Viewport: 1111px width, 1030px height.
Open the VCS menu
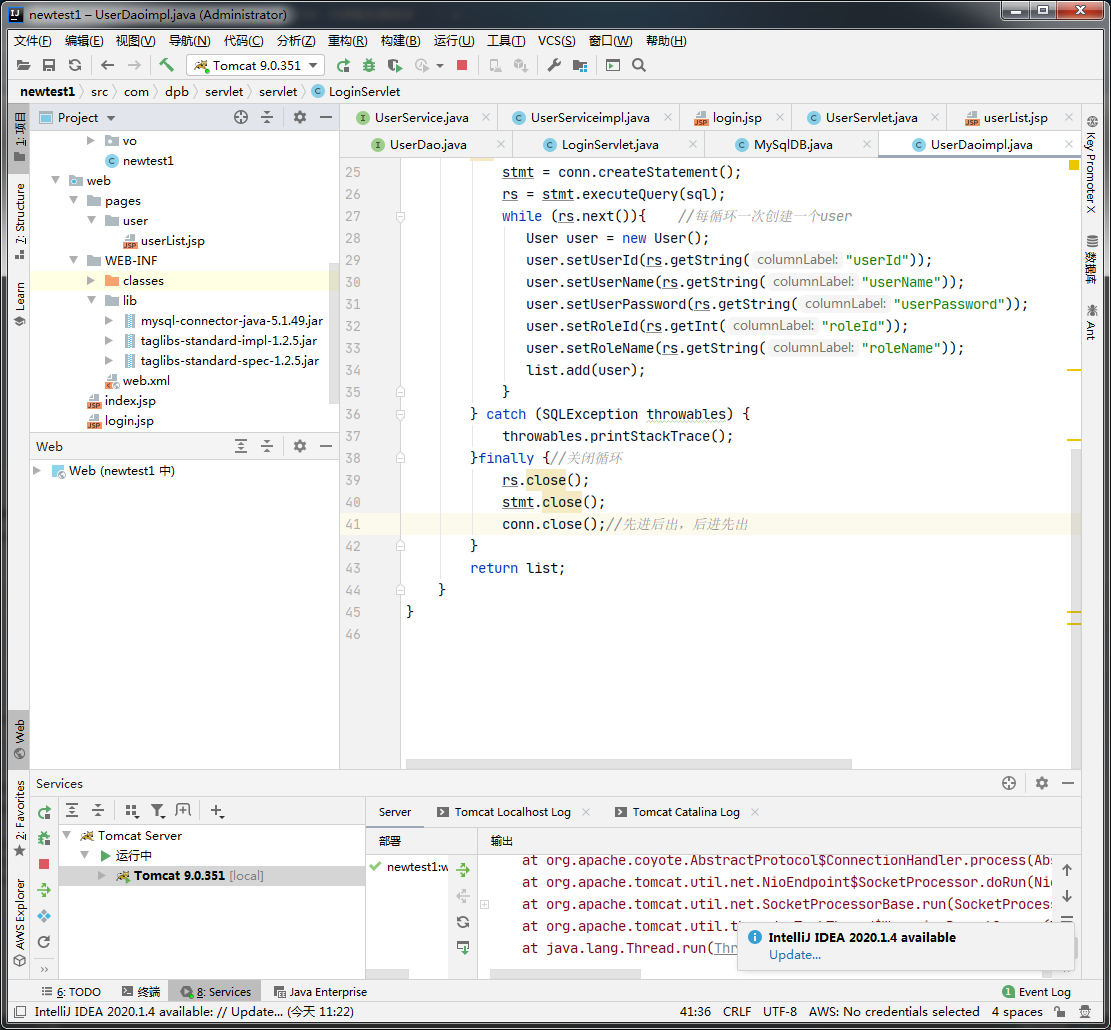pos(556,41)
